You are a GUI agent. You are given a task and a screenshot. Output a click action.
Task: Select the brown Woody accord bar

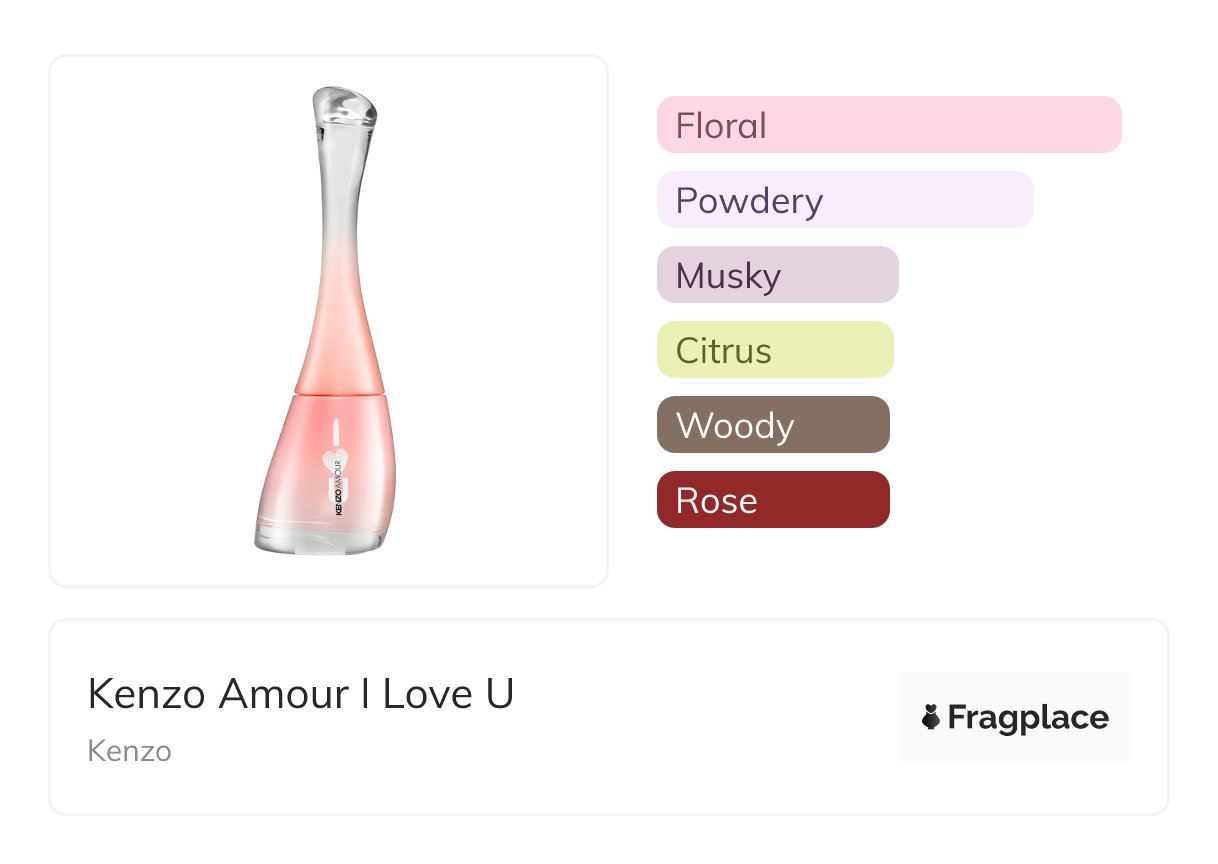[x=772, y=425]
